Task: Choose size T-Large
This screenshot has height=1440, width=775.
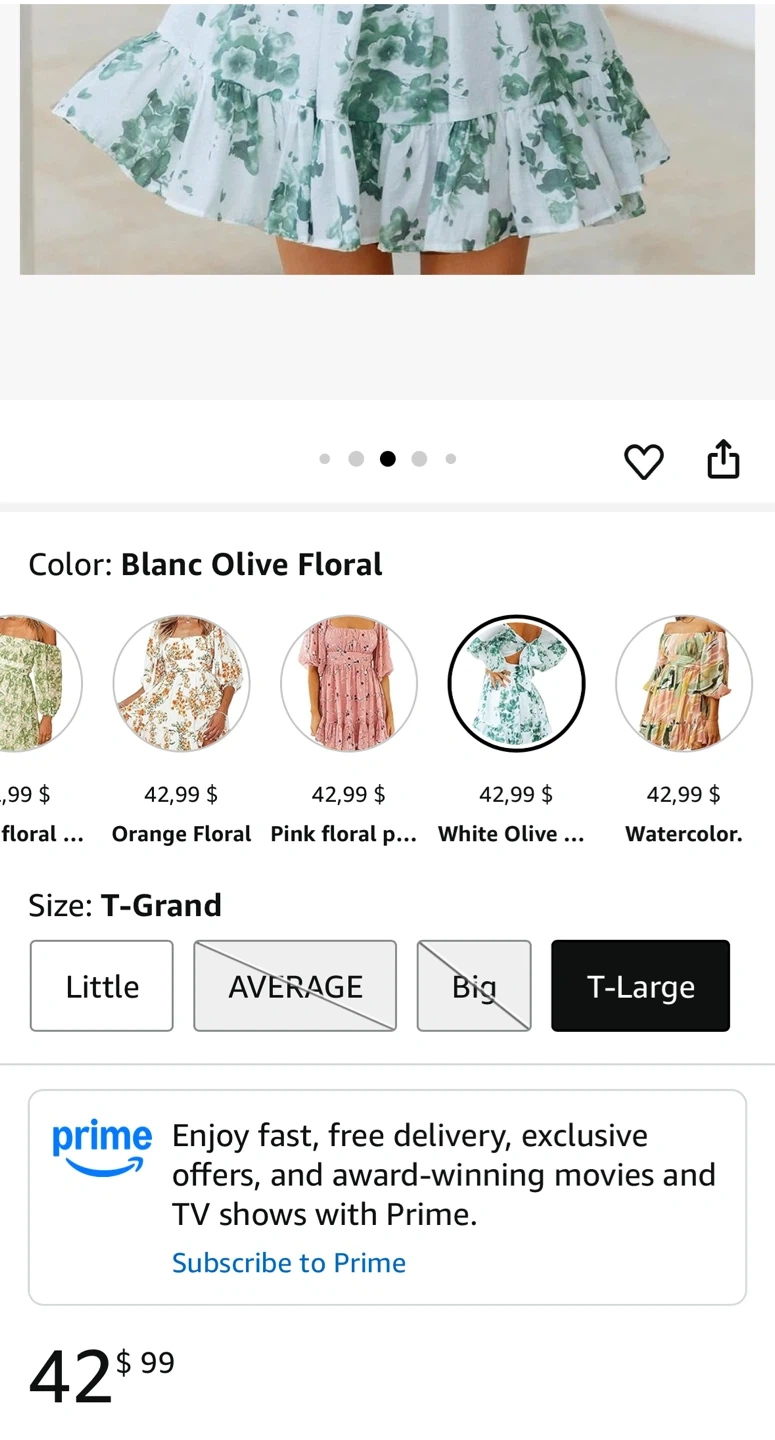Action: [640, 986]
